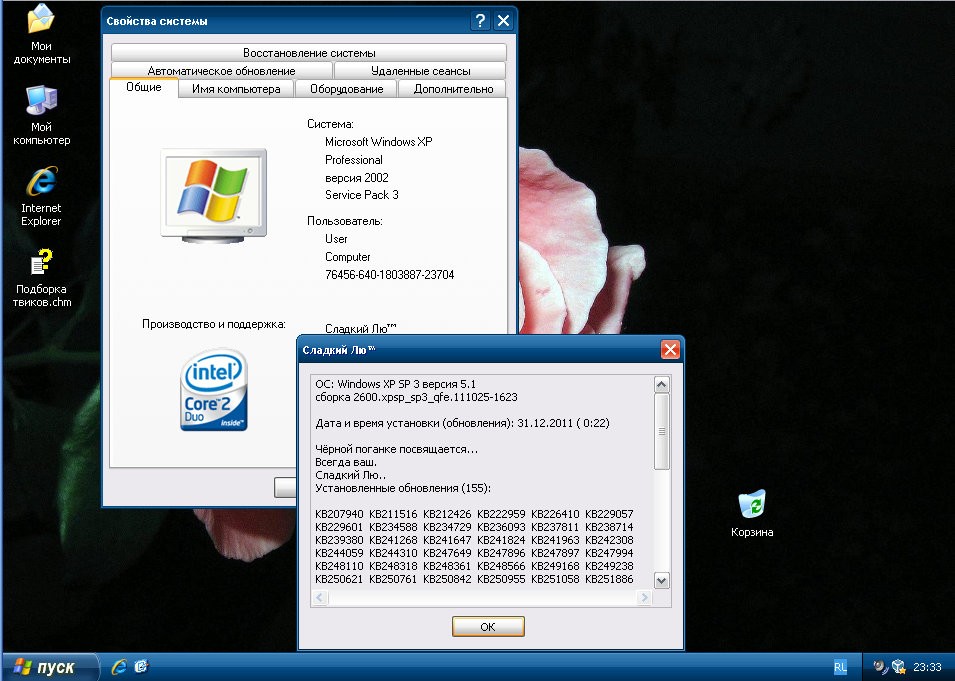
Task: Open the Оборудование tab
Action: 347,89
